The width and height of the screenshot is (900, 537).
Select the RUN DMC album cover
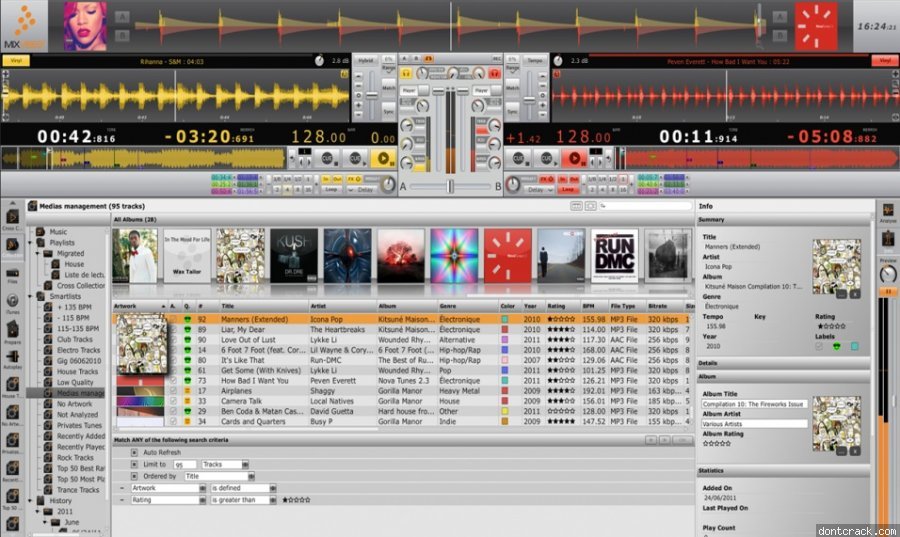614,256
